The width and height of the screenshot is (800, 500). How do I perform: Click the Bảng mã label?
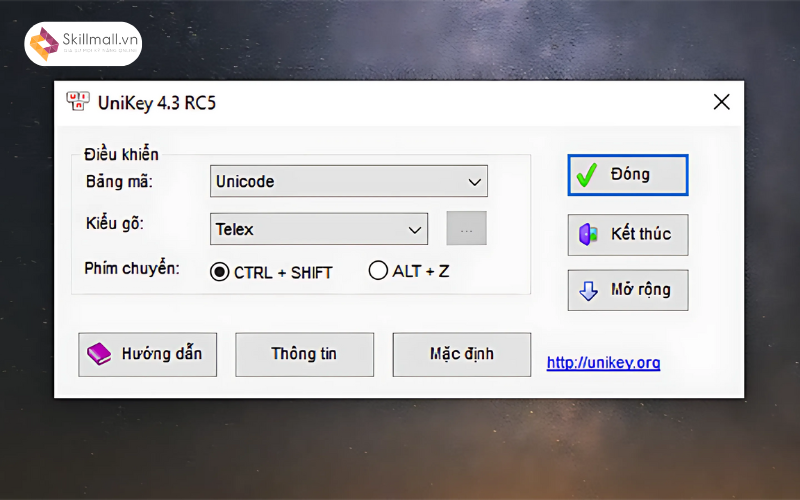(x=119, y=181)
